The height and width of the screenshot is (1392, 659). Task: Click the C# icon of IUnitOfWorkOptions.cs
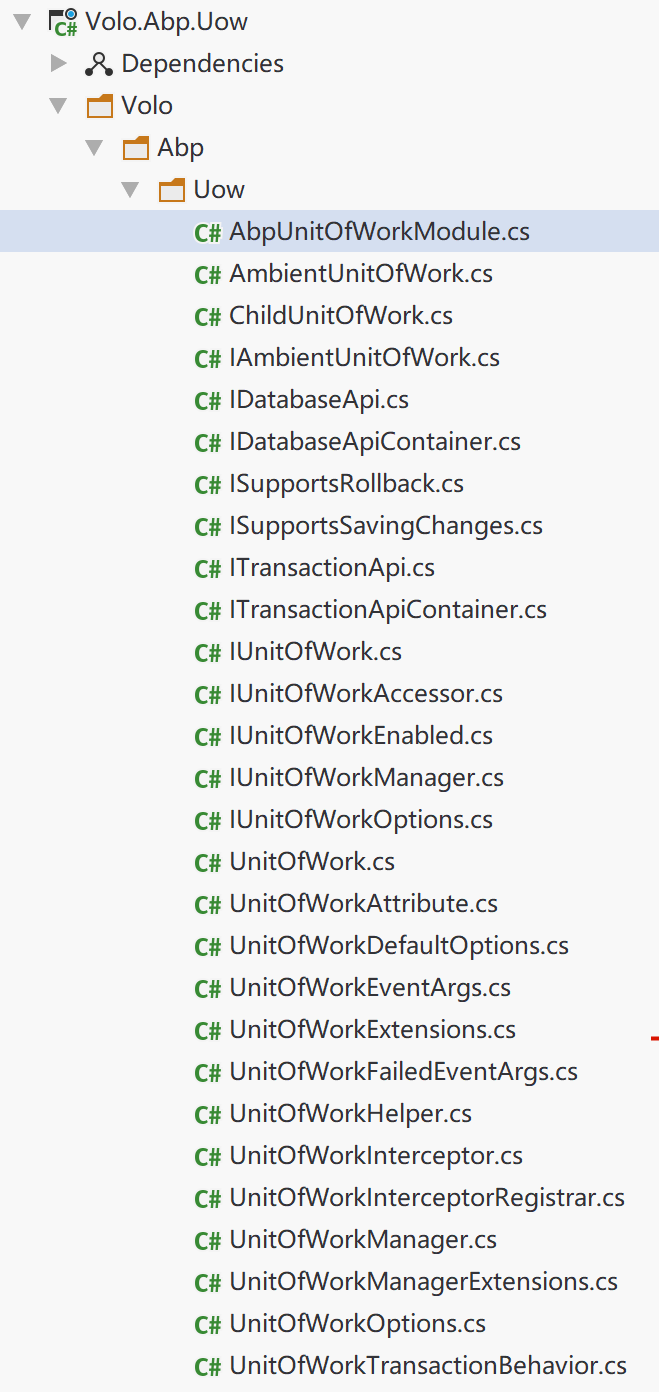pos(208,821)
